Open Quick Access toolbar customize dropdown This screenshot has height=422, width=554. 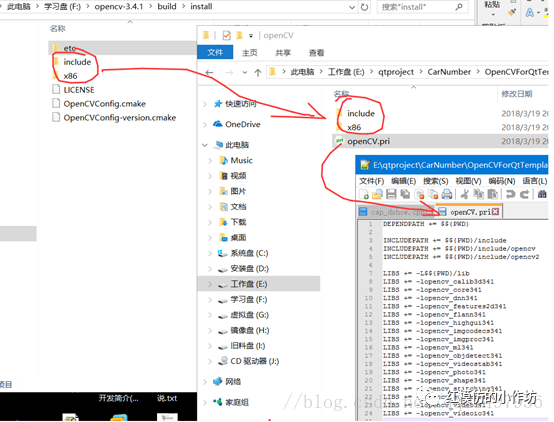[251, 36]
